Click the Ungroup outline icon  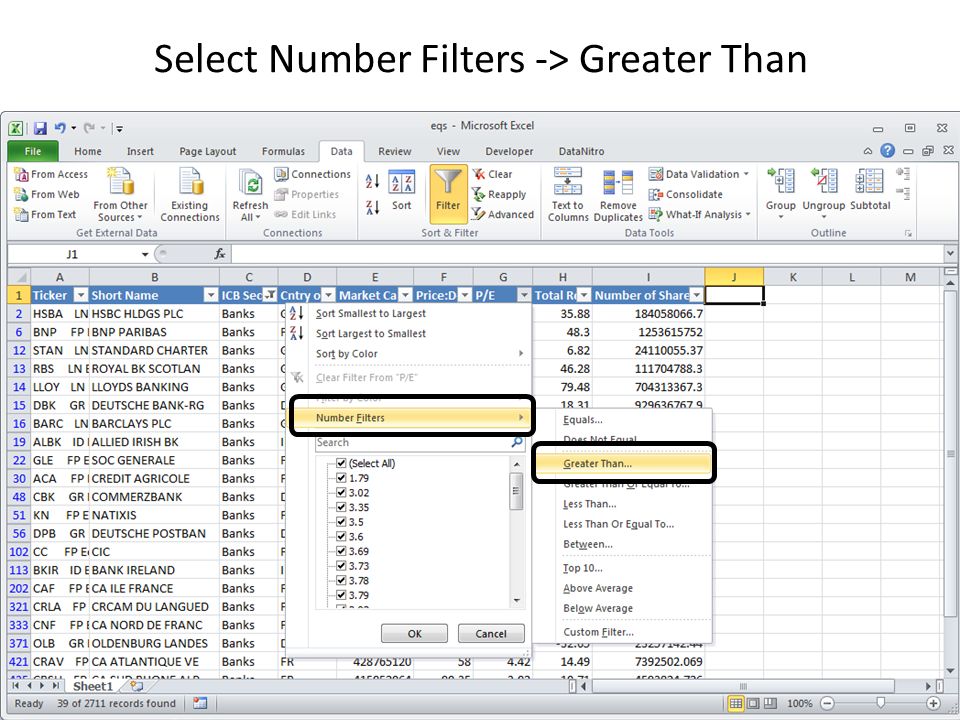[x=824, y=181]
